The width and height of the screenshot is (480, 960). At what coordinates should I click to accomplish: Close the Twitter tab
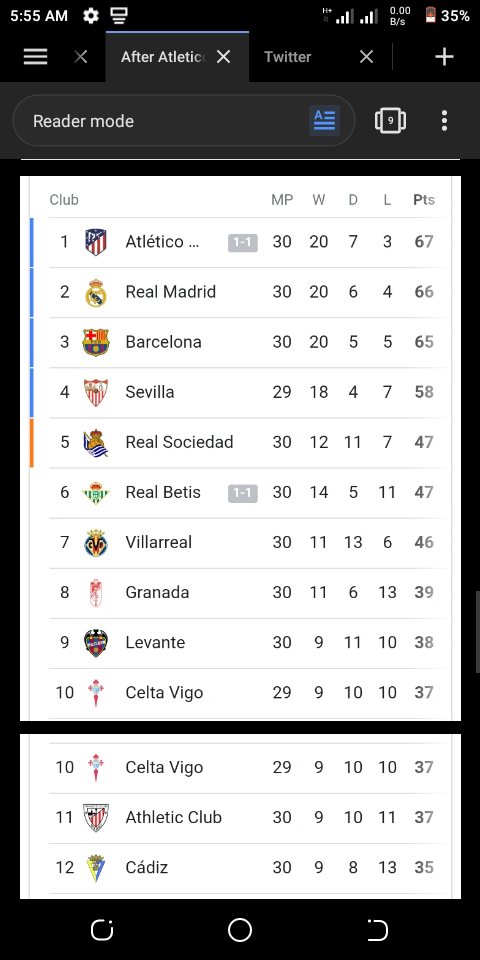coord(366,57)
